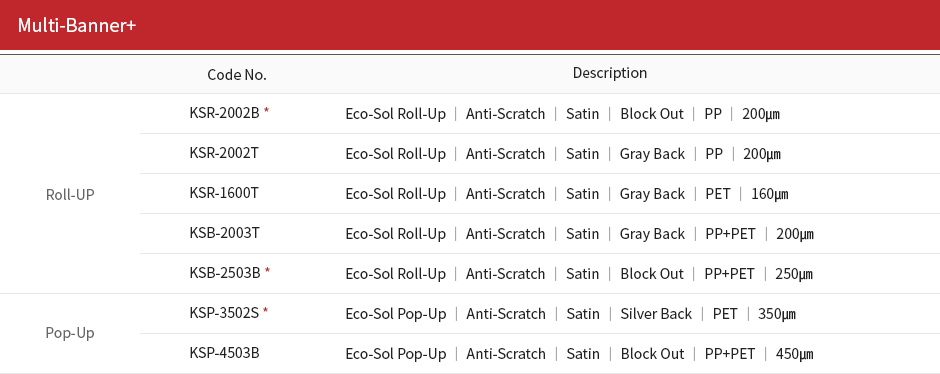Click the red asterisk beside KSB-2503B
This screenshot has width=940, height=374.
point(267,271)
